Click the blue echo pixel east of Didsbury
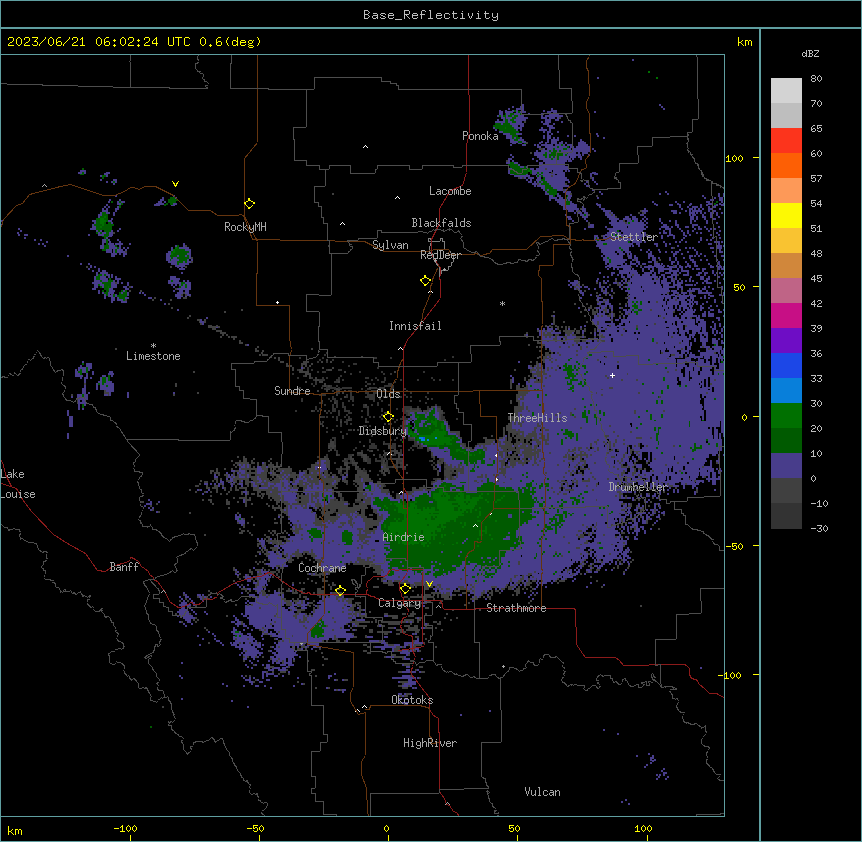This screenshot has width=862, height=842. pos(422,439)
